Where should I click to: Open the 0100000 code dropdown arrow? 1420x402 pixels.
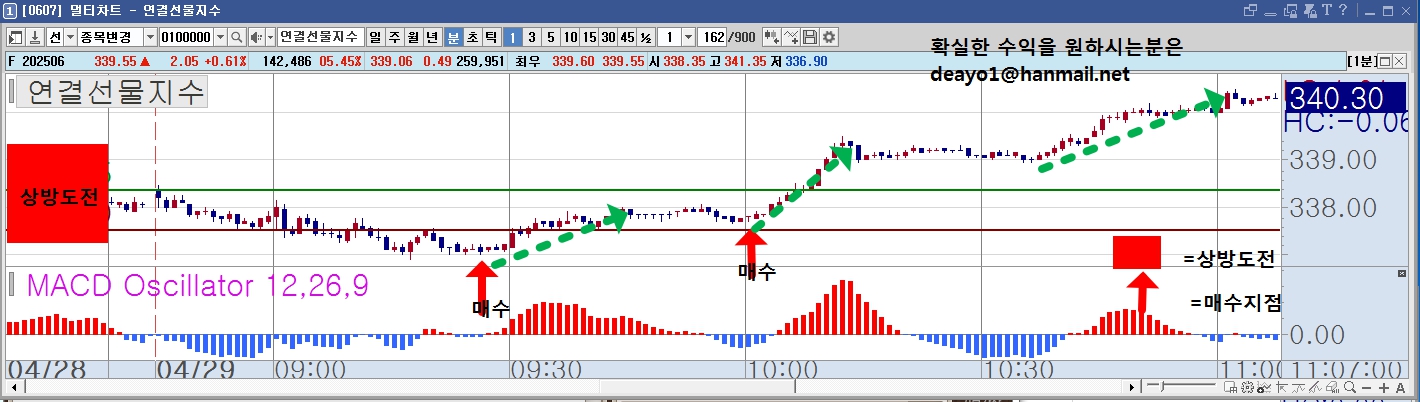(x=221, y=37)
